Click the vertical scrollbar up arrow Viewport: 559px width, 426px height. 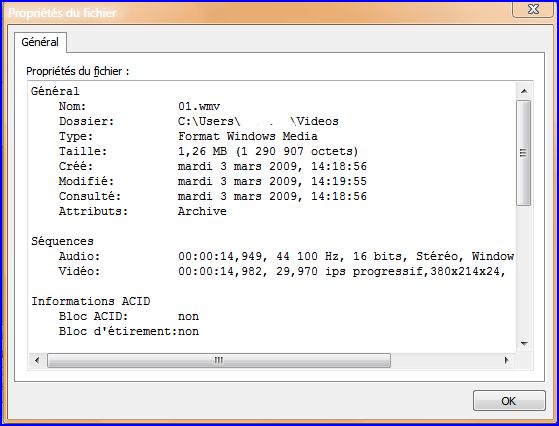point(524,91)
